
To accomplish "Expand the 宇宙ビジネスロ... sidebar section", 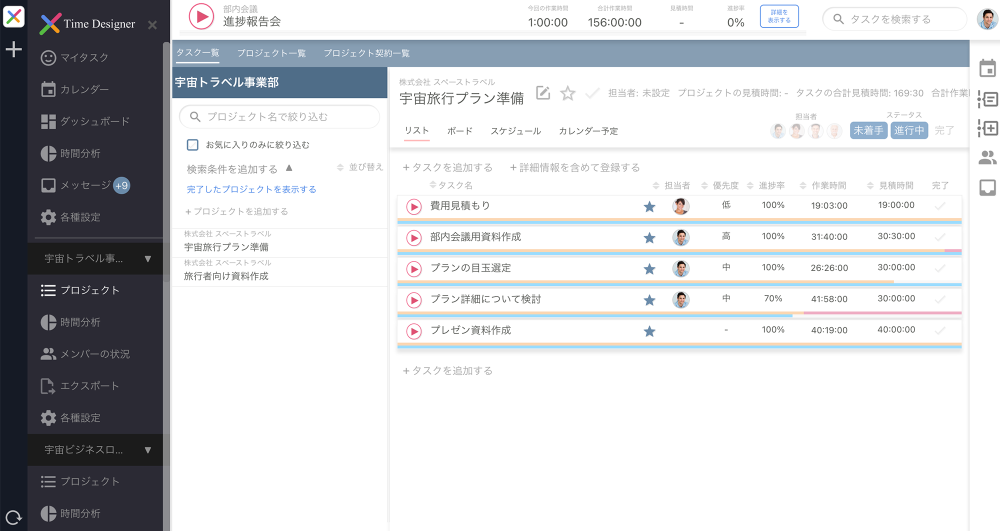I will [148, 450].
